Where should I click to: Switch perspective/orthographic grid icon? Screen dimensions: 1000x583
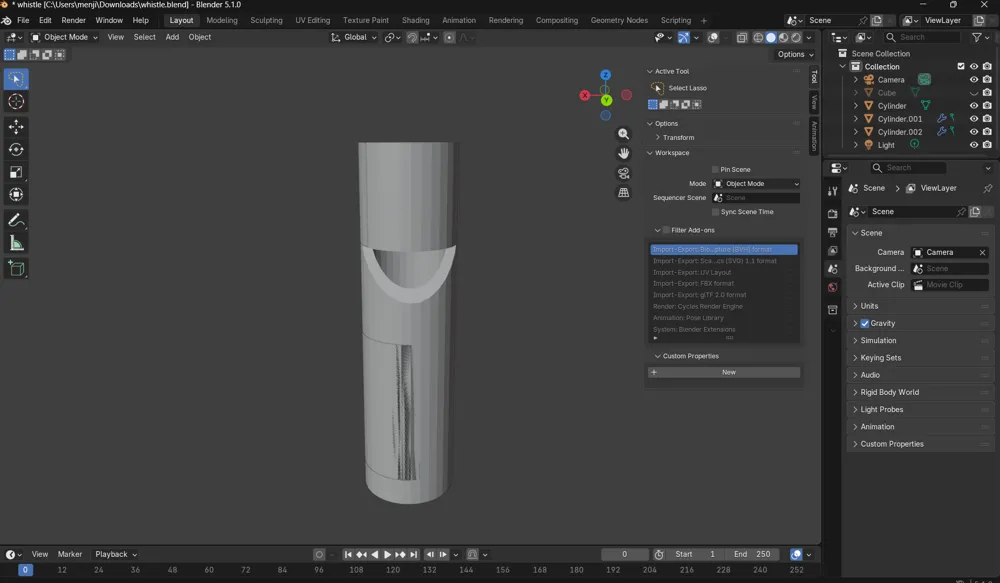pyautogui.click(x=623, y=193)
